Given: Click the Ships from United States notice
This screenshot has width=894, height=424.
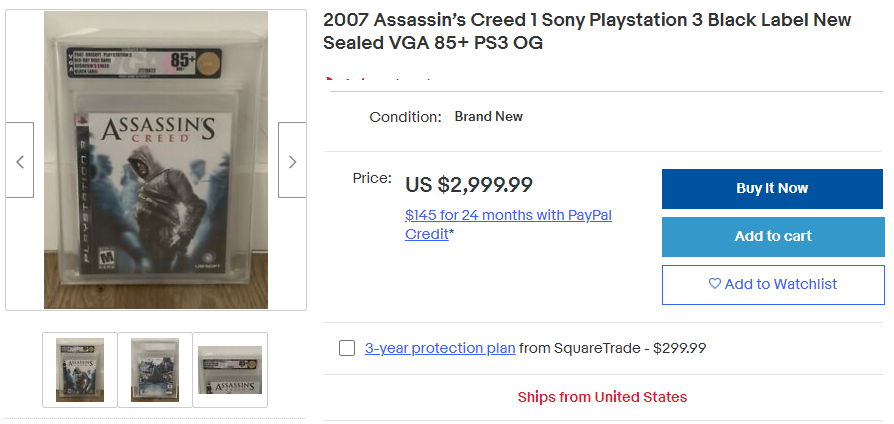Looking at the screenshot, I should [602, 397].
